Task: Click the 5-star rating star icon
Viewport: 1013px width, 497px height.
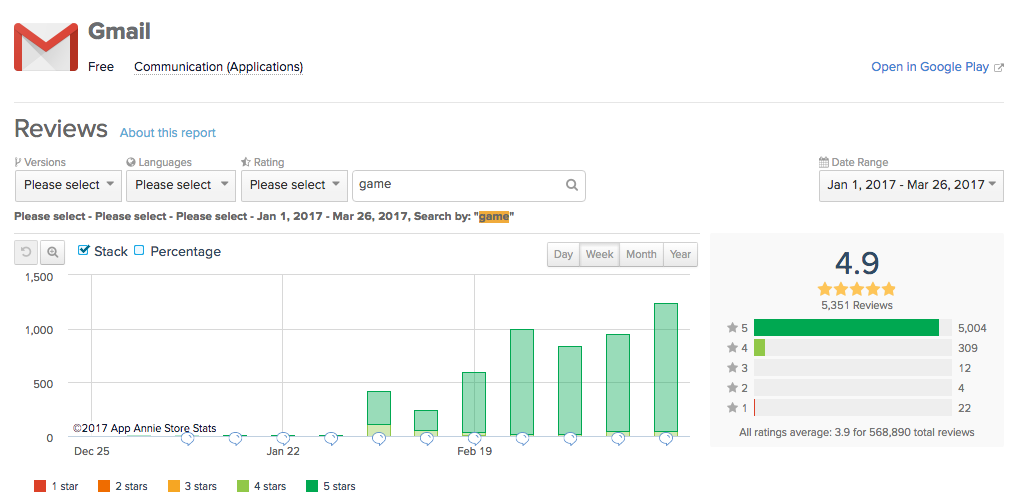Action: pos(733,328)
